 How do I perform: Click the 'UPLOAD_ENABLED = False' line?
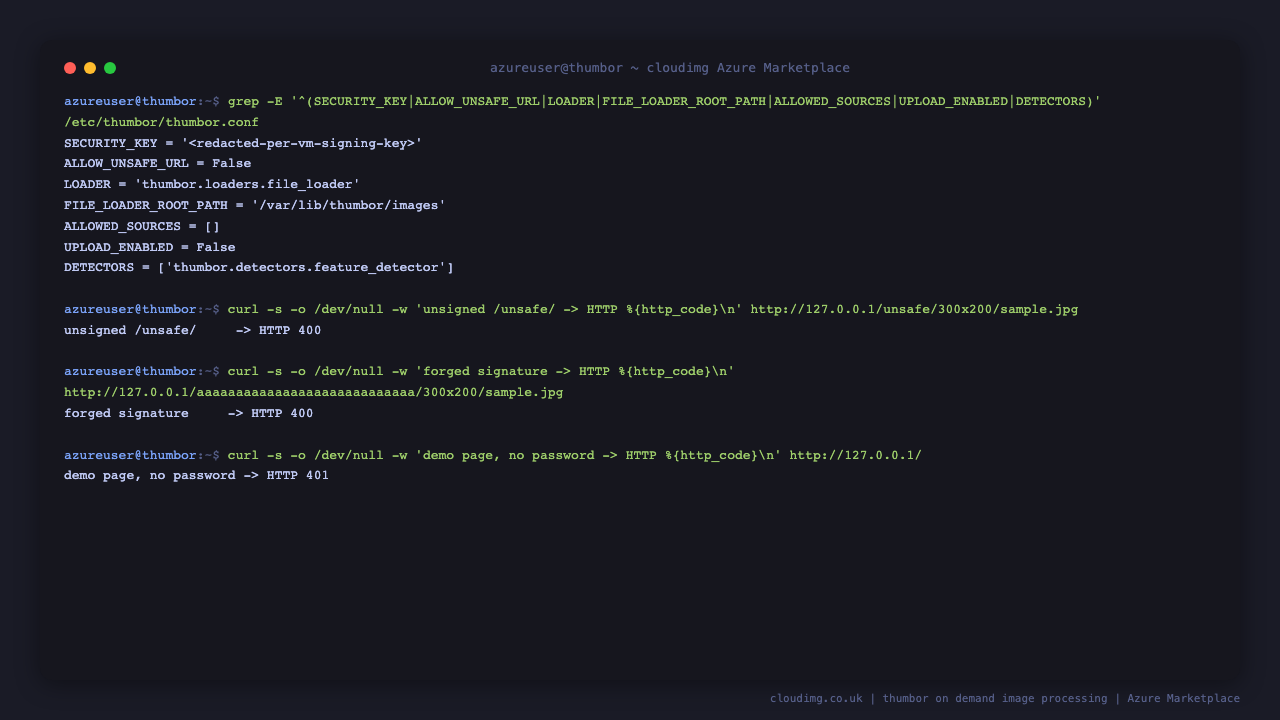[x=150, y=247]
